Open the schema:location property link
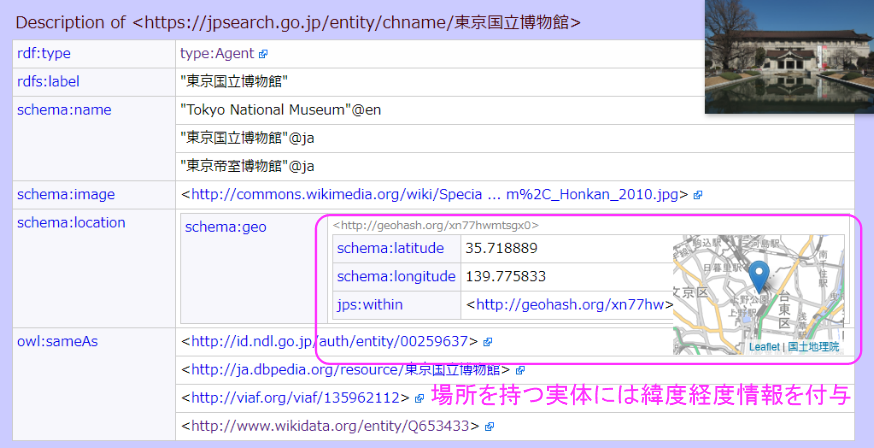 coord(71,222)
